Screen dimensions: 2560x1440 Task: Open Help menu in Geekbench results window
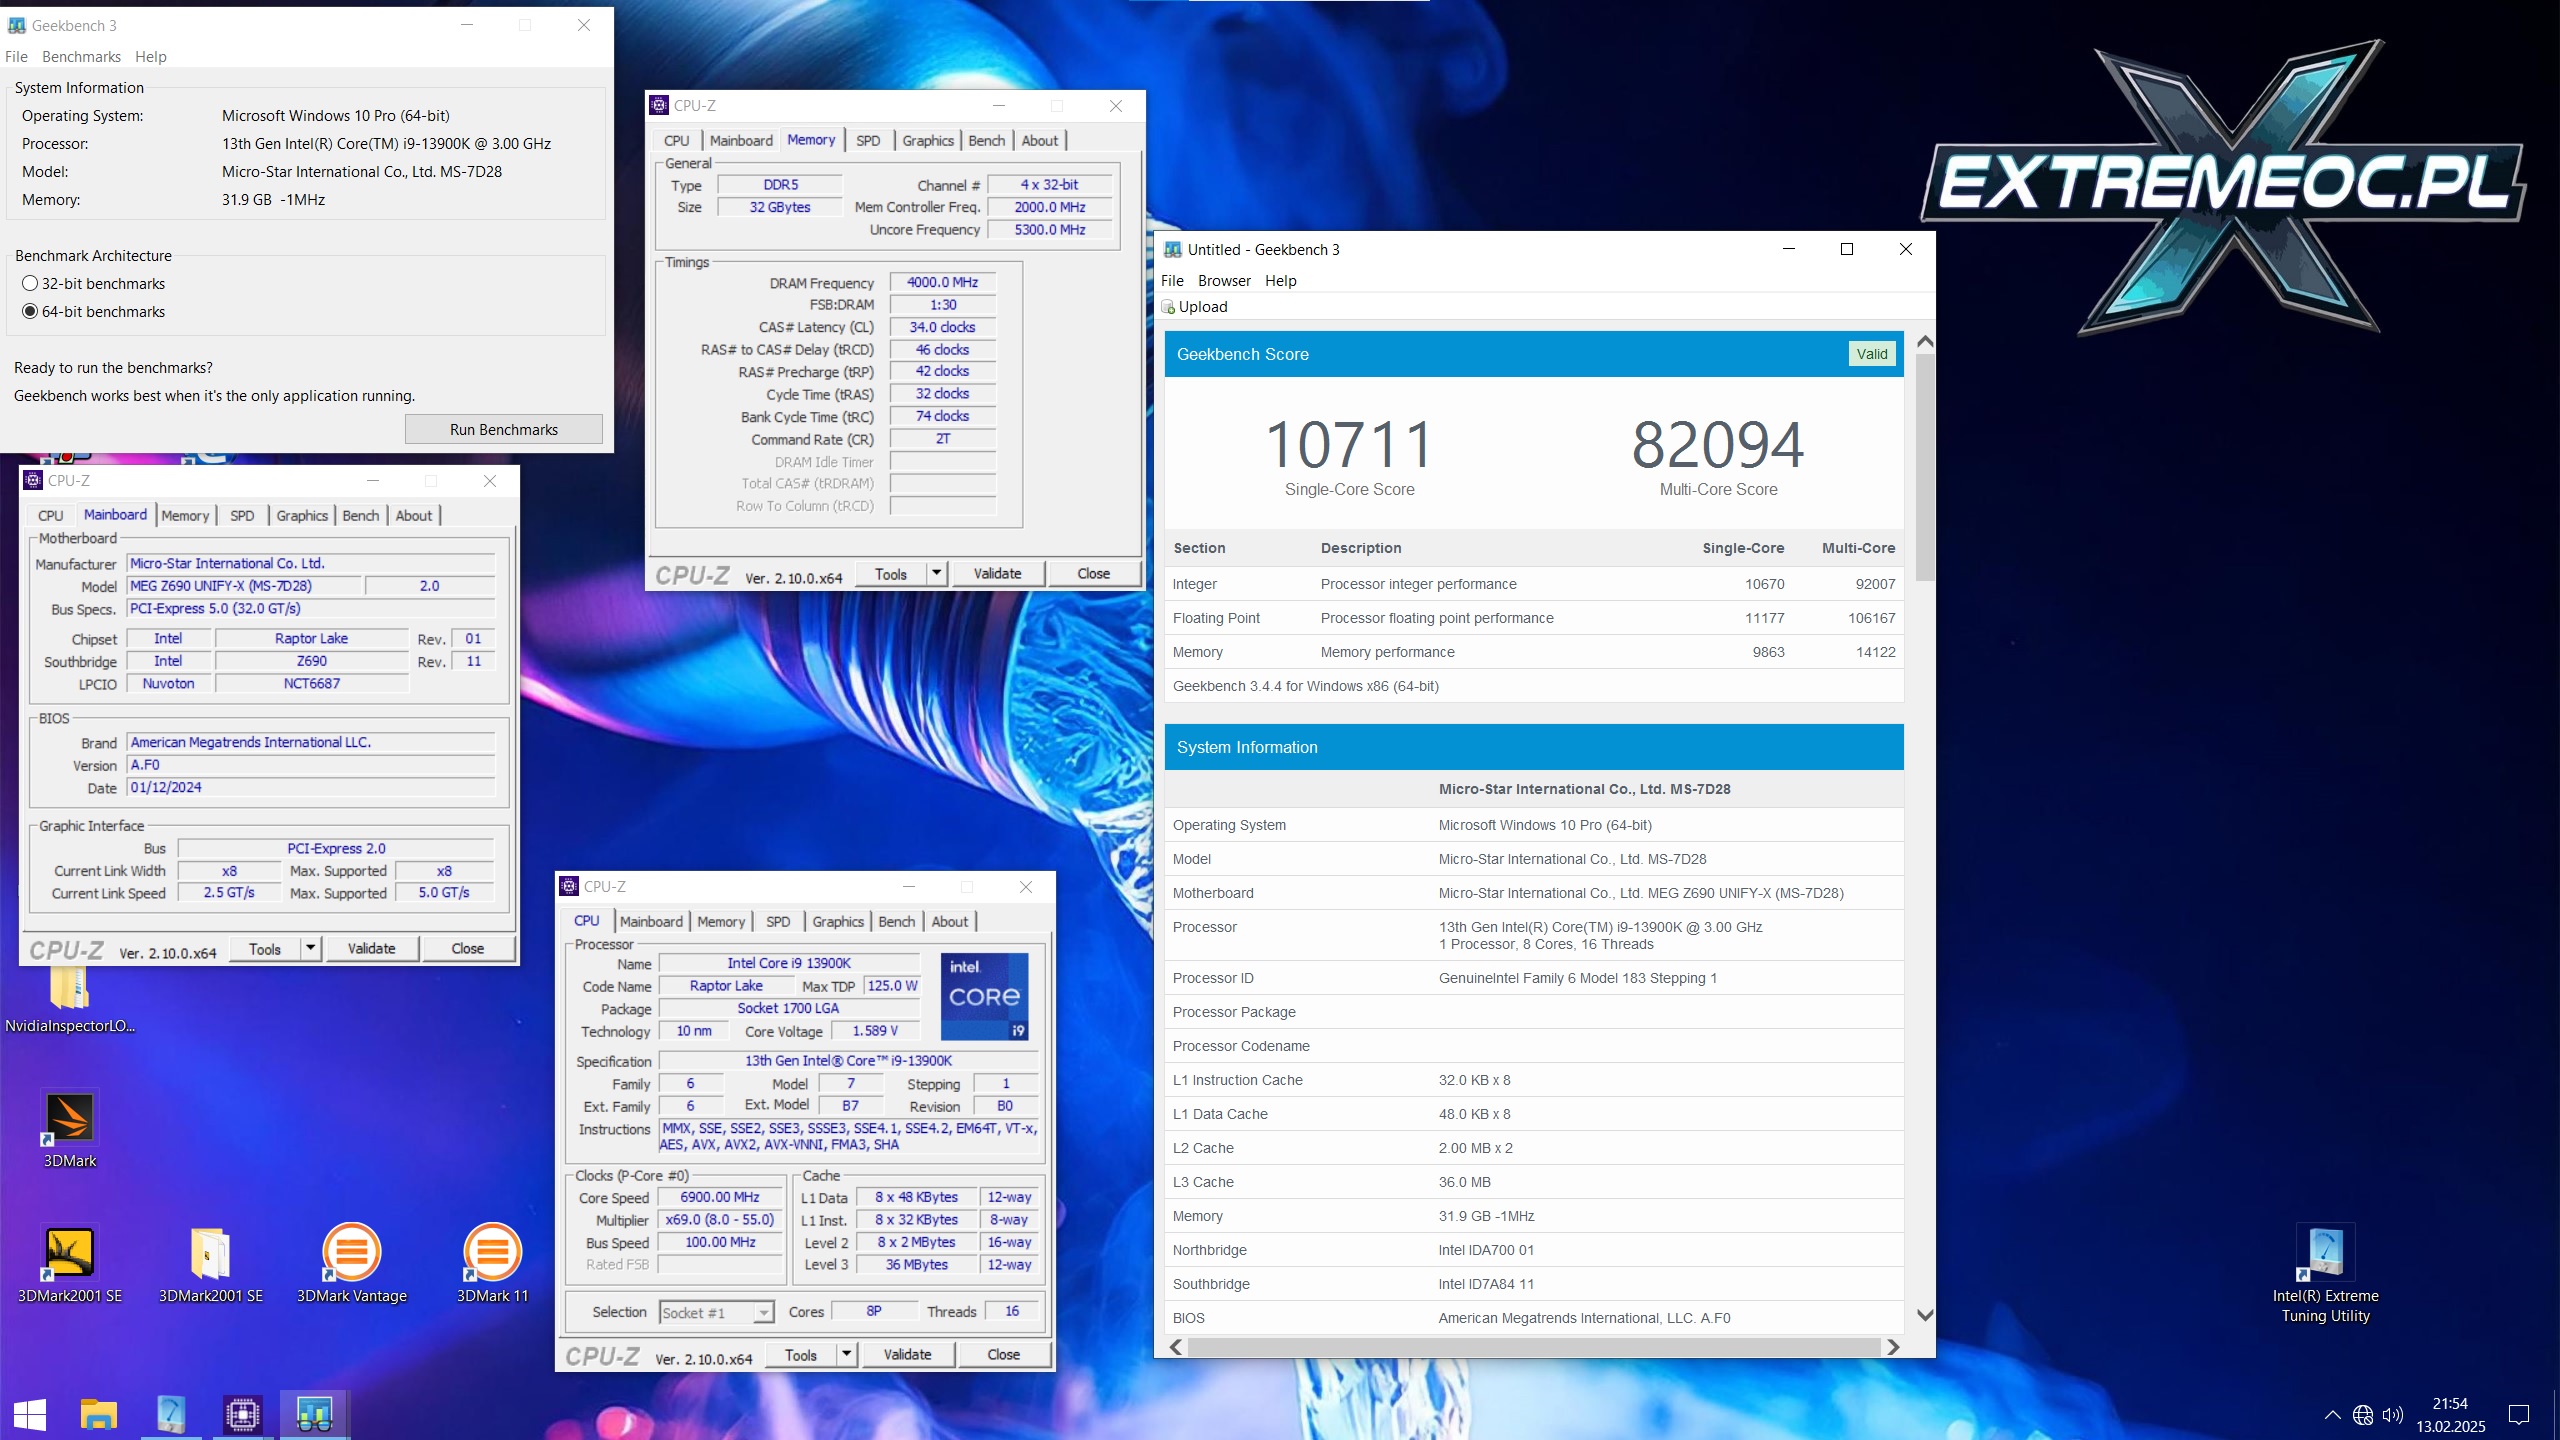click(x=1280, y=281)
